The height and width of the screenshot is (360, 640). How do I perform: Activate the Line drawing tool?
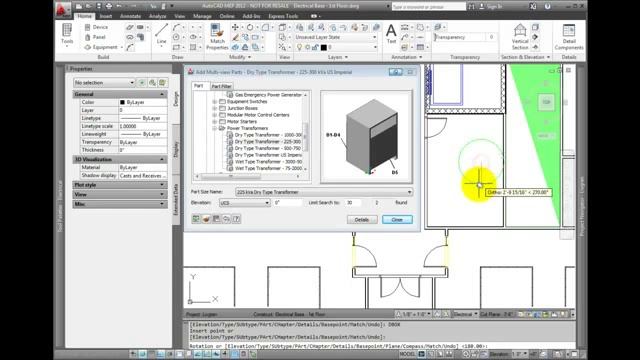[x=161, y=33]
